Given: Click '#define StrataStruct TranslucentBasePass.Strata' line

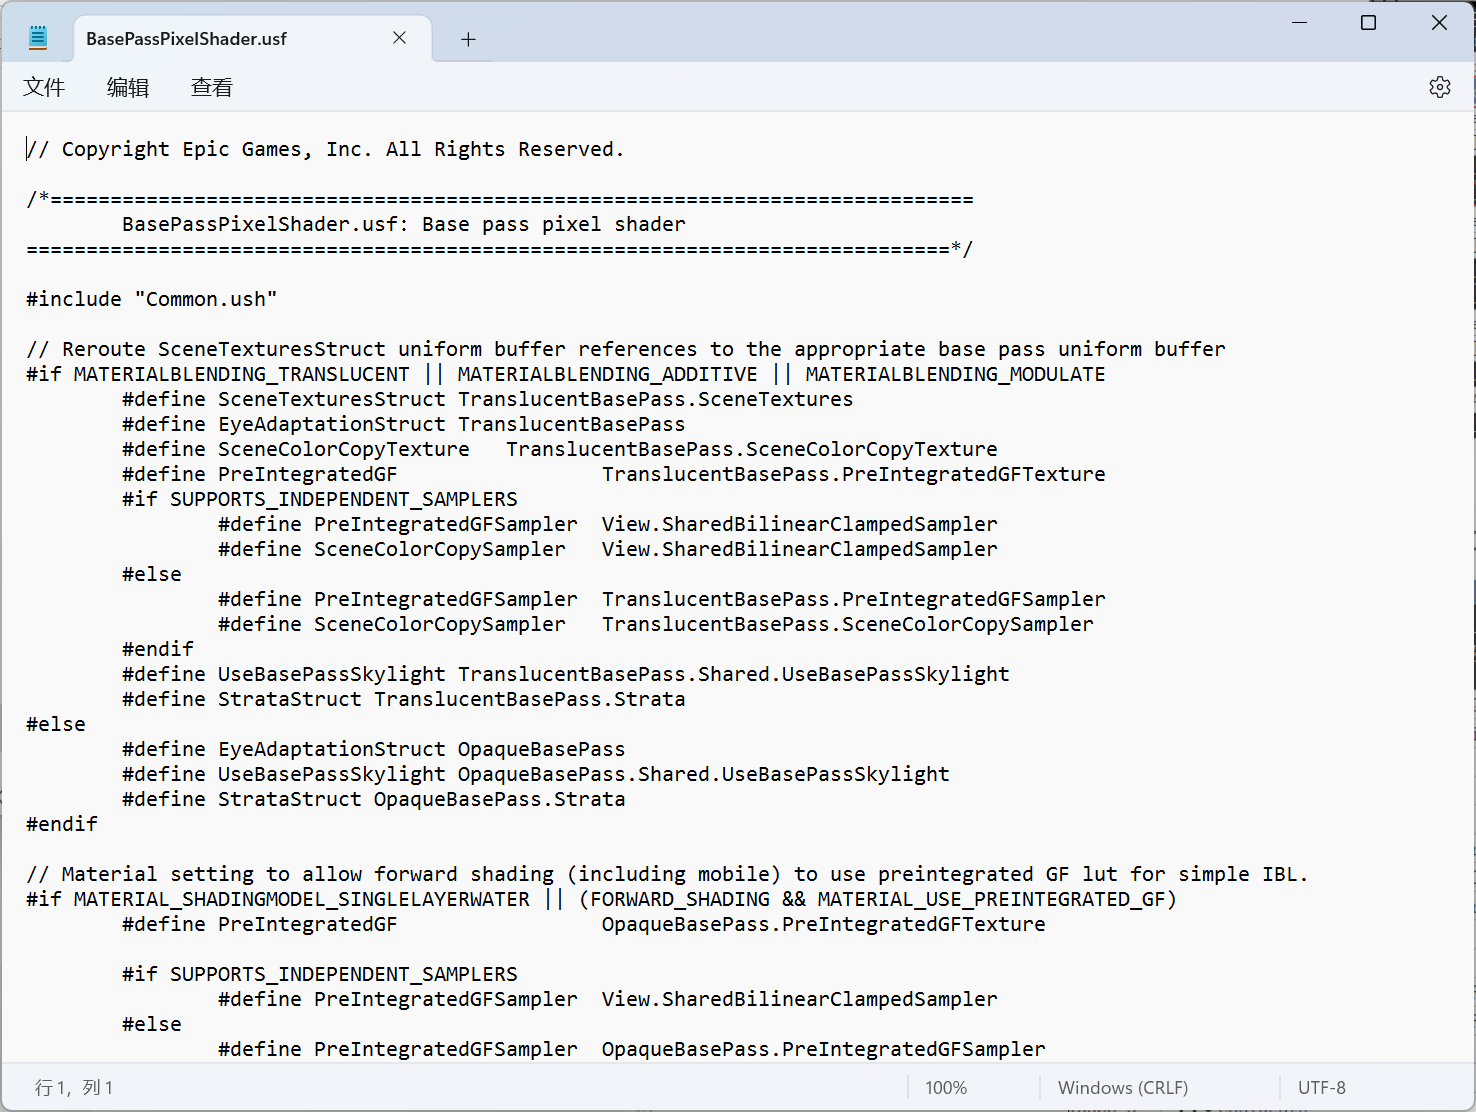Looking at the screenshot, I should point(404,699).
